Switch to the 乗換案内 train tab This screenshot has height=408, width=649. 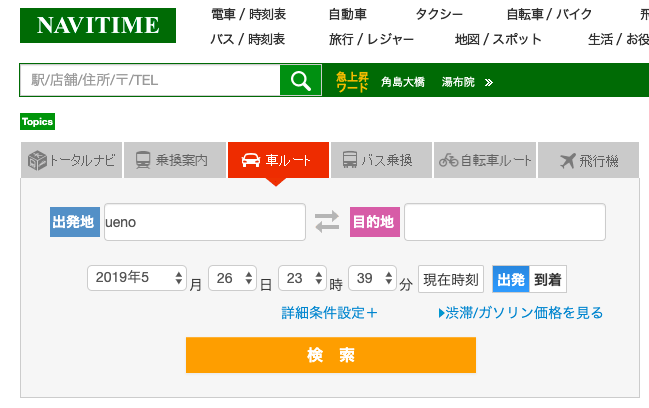point(174,160)
